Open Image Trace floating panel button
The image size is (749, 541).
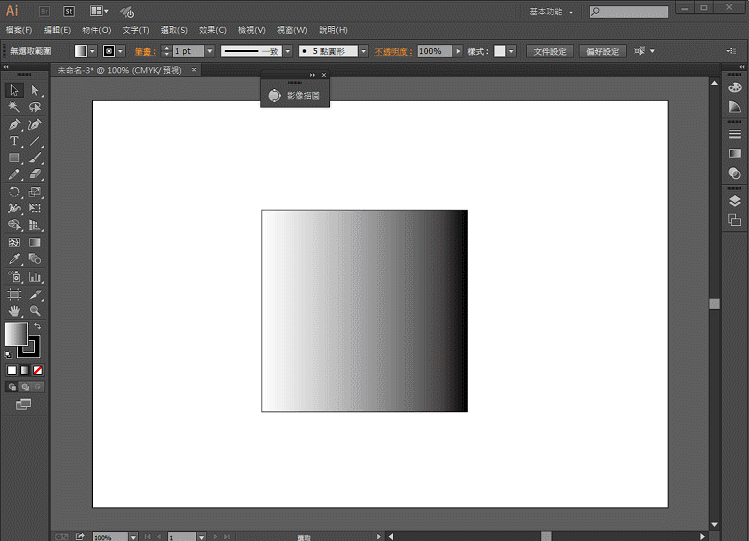click(x=295, y=95)
